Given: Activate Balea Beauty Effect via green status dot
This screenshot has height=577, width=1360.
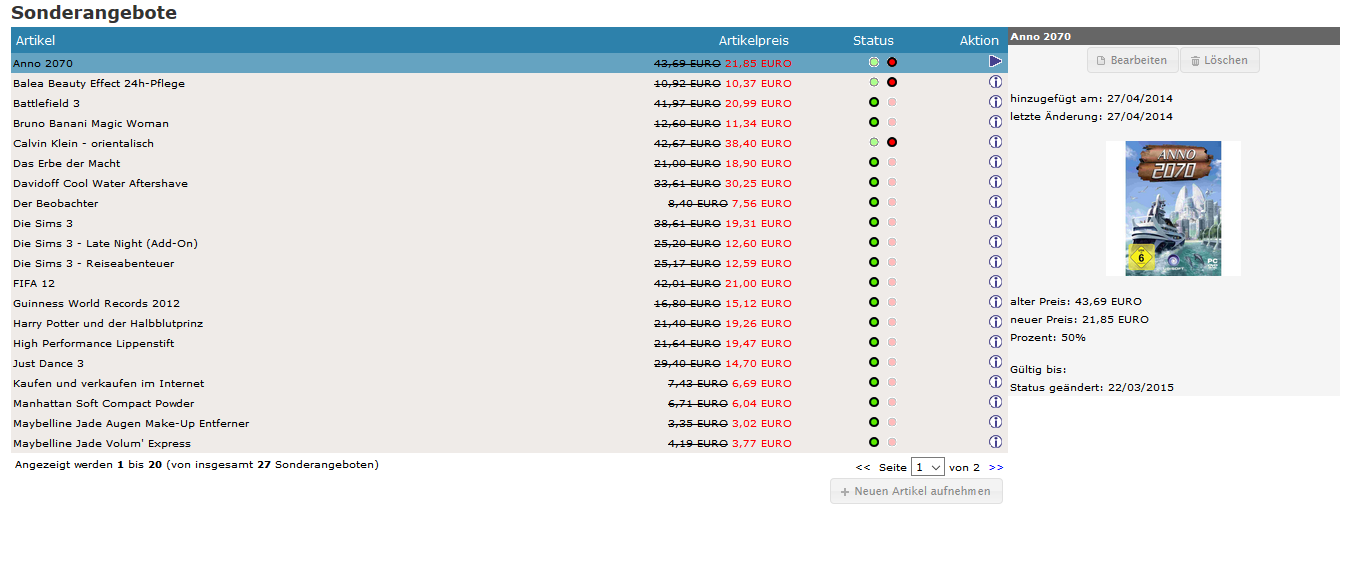Looking at the screenshot, I should [874, 82].
